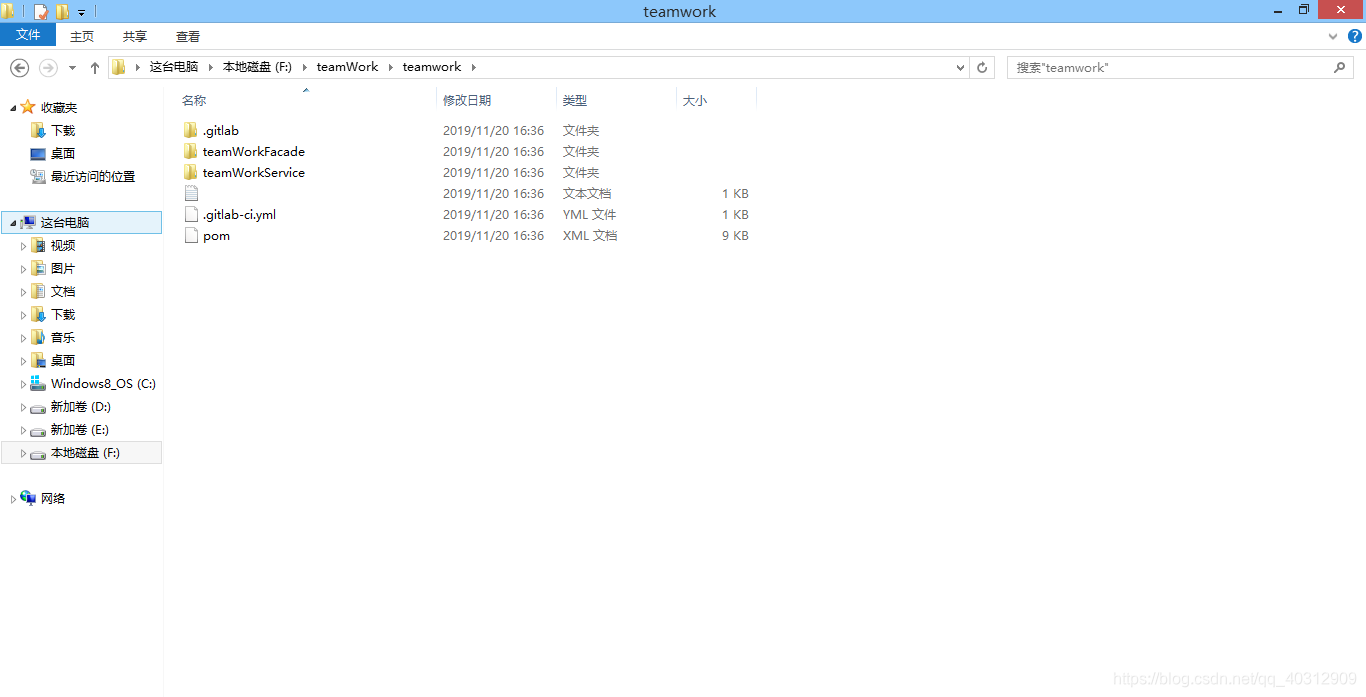The width and height of the screenshot is (1366, 697).
Task: Open the 视频 library in sidebar
Action: (63, 246)
